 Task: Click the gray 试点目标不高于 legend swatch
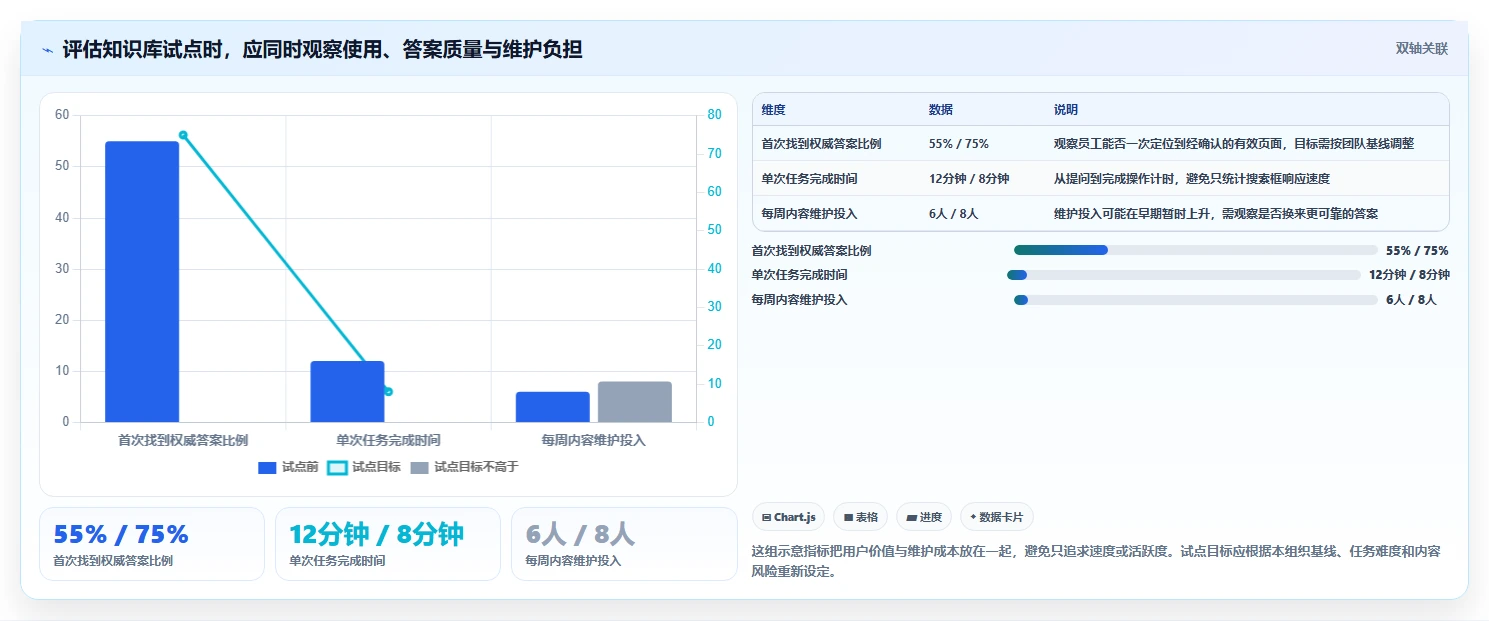419,467
